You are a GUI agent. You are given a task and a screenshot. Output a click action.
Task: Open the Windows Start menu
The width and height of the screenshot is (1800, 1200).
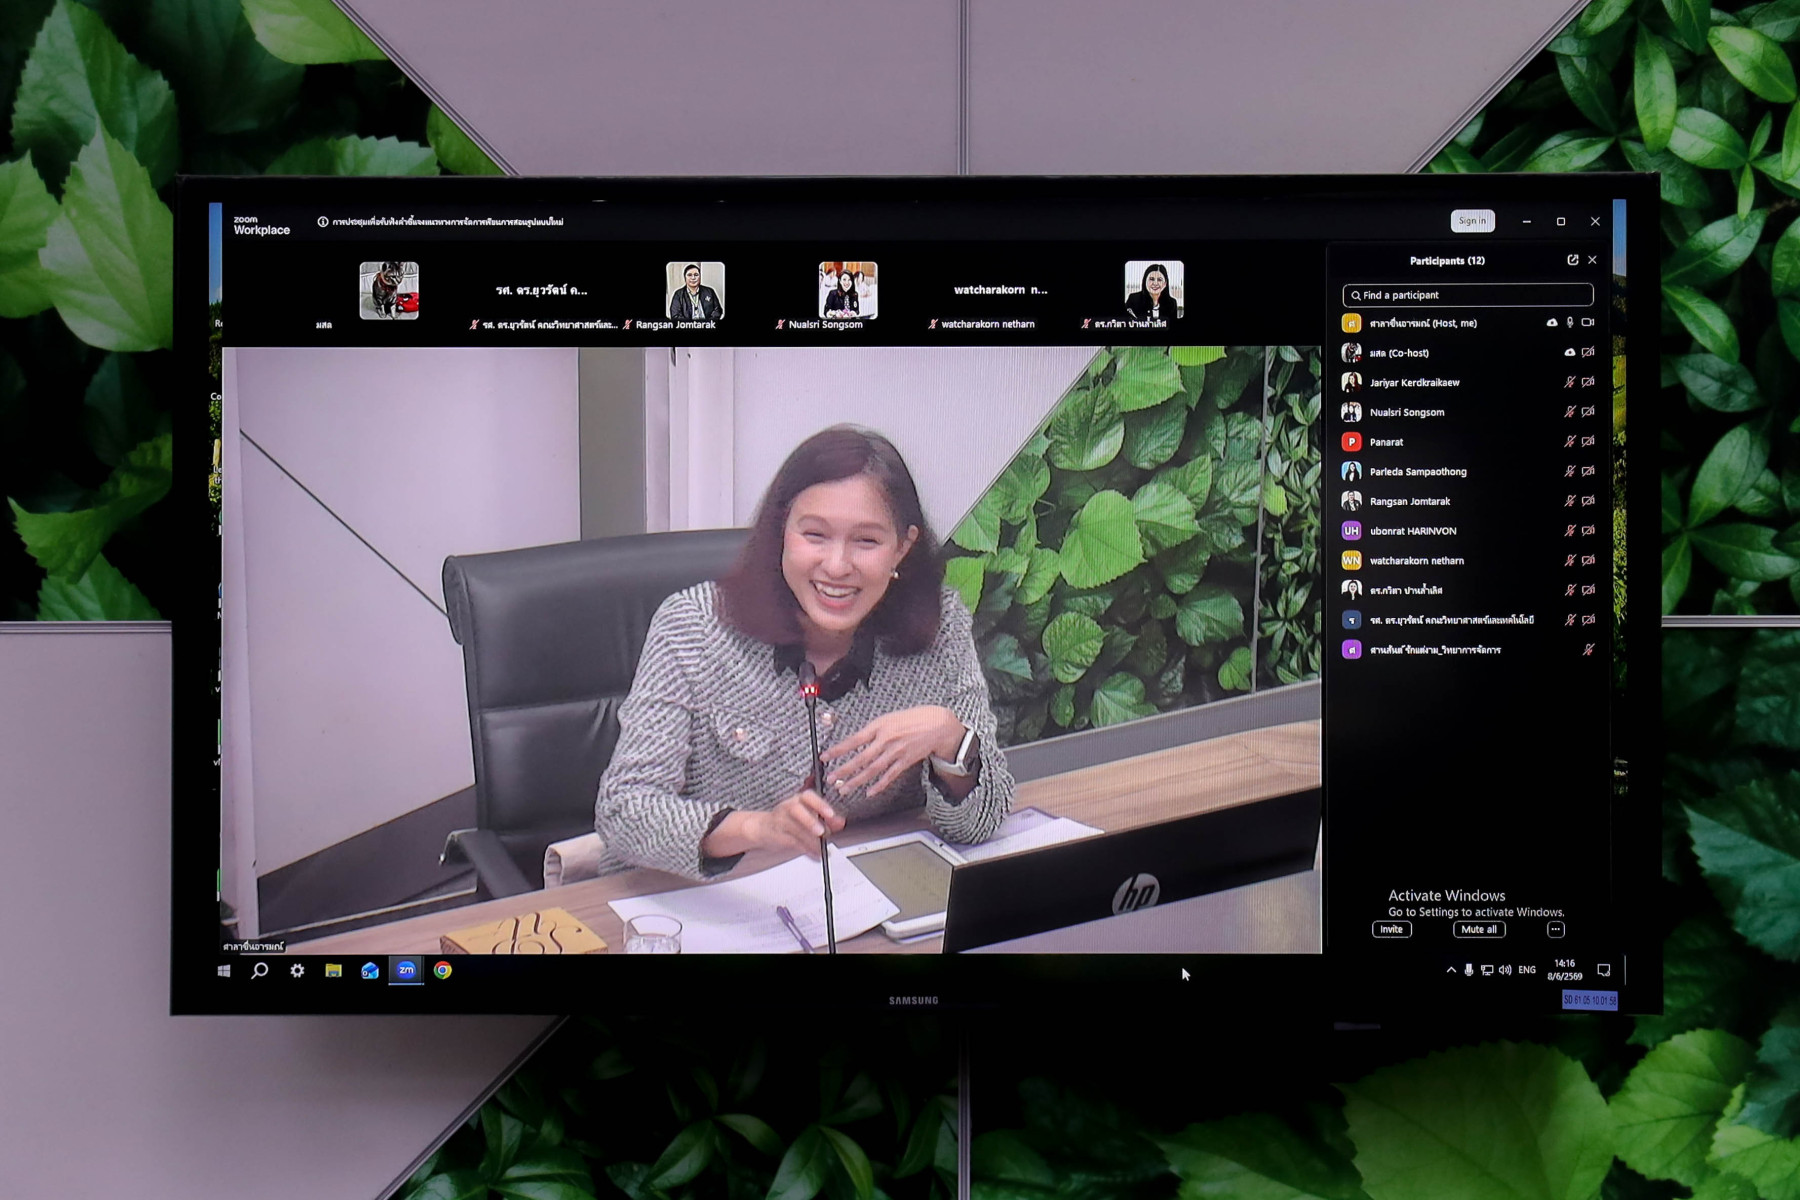click(x=224, y=971)
